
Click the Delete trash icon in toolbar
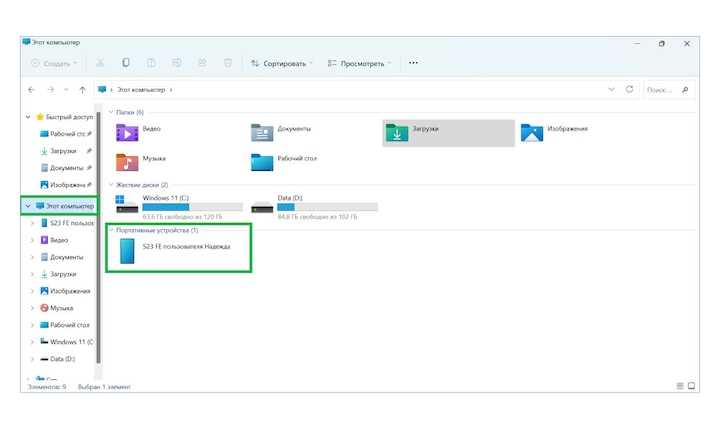click(x=228, y=63)
